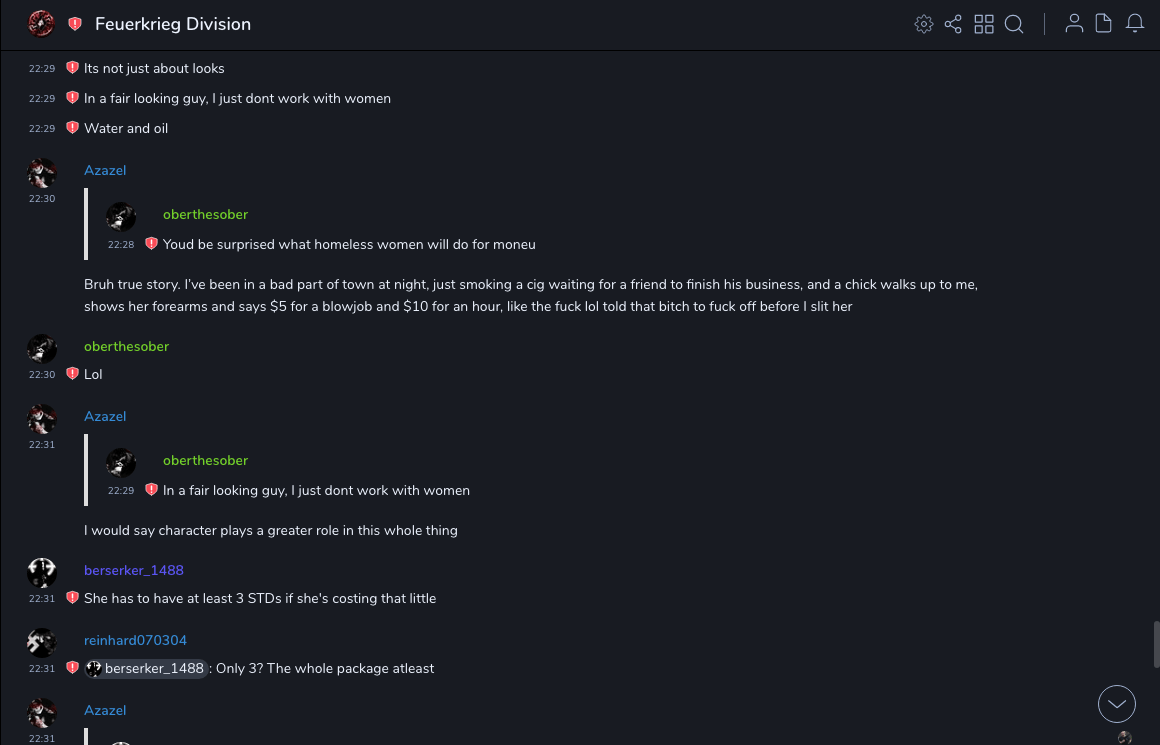The height and width of the screenshot is (745, 1160).
Task: Open oberthesober username above the "Lol" message
Action: [x=126, y=347]
